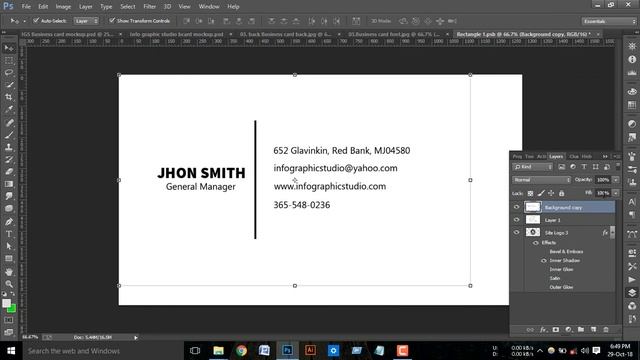Open Chrome from the Windows taskbar

point(241,350)
